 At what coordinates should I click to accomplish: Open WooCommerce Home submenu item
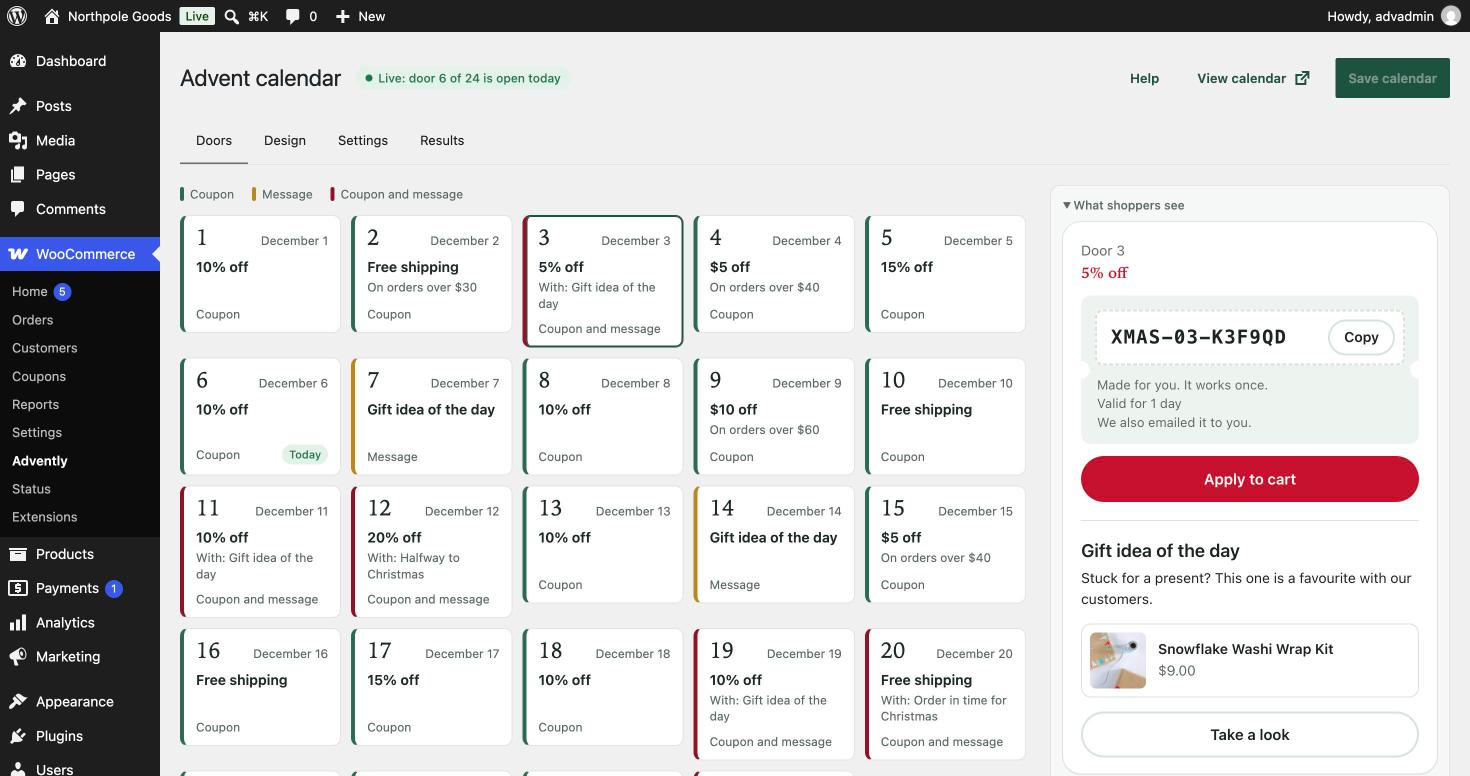point(30,292)
